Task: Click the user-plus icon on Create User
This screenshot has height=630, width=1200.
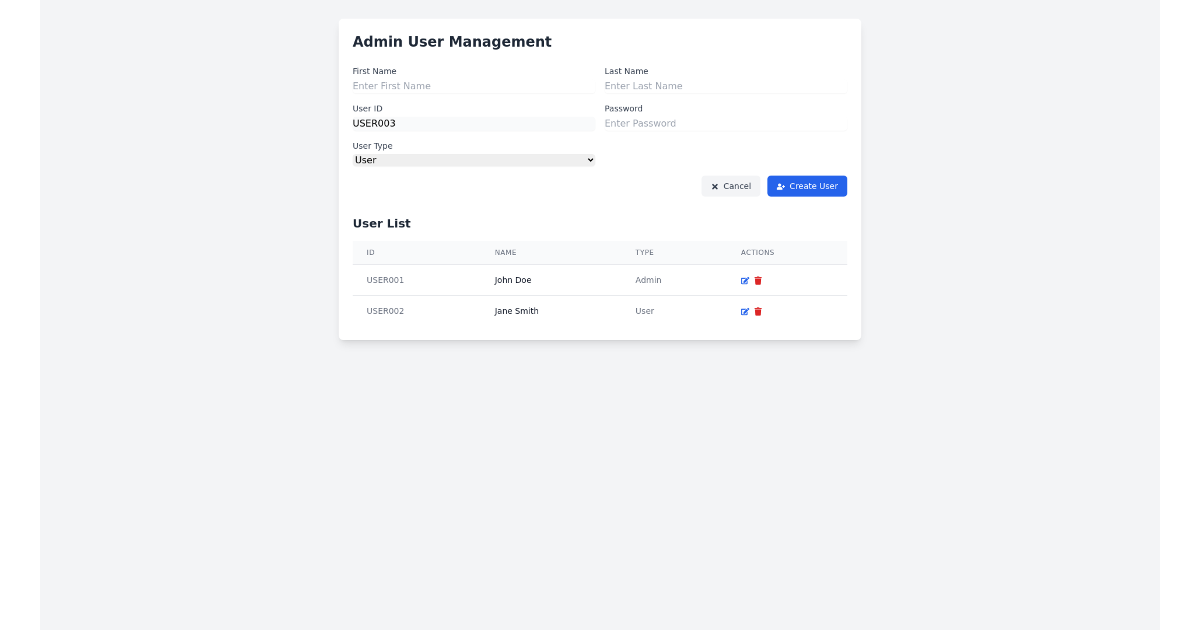Action: [781, 186]
